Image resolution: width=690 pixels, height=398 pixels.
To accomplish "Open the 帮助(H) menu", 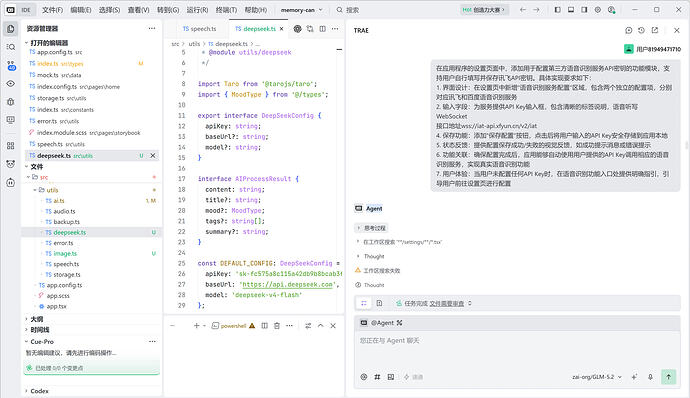I will click(x=256, y=10).
